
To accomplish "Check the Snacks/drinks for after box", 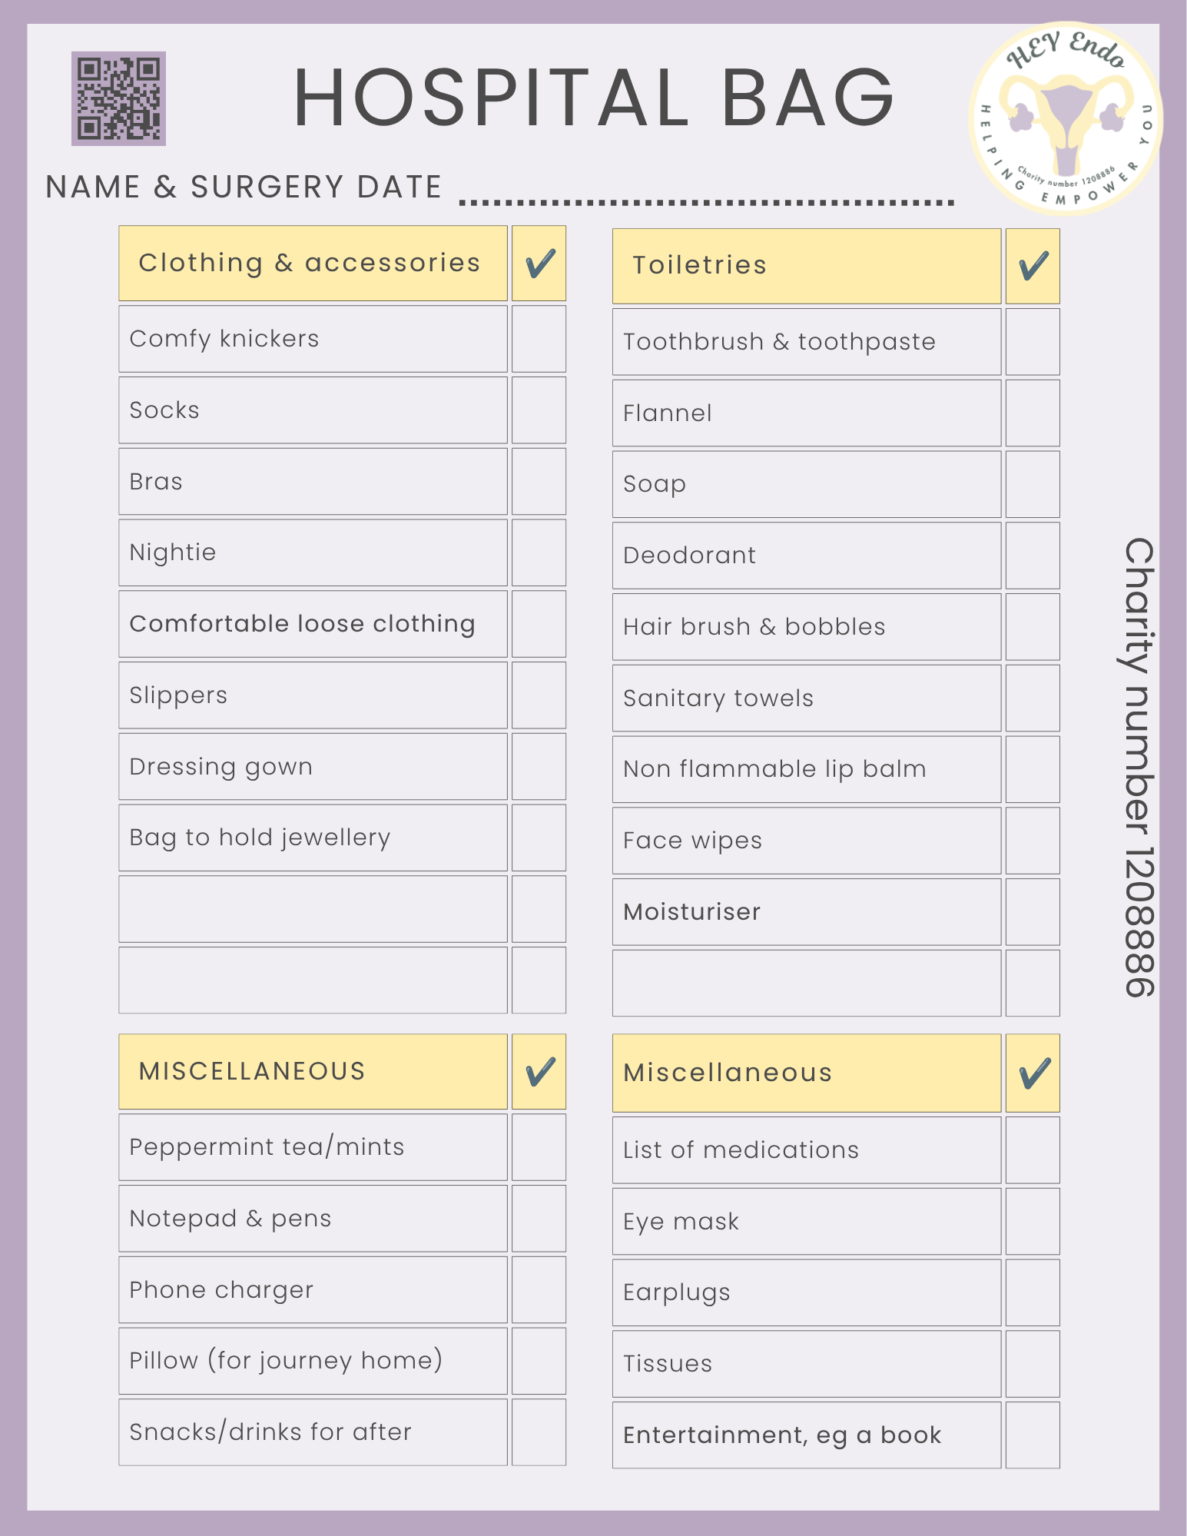I will pyautogui.click(x=539, y=1432).
